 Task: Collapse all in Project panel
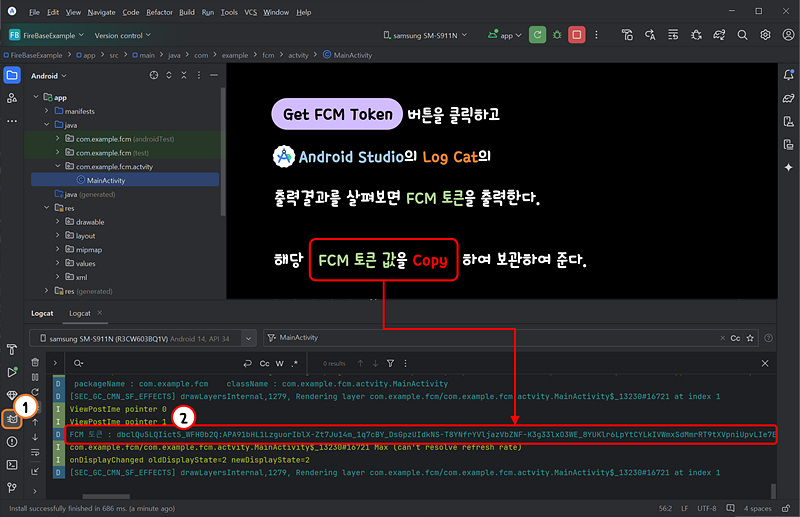[184, 75]
